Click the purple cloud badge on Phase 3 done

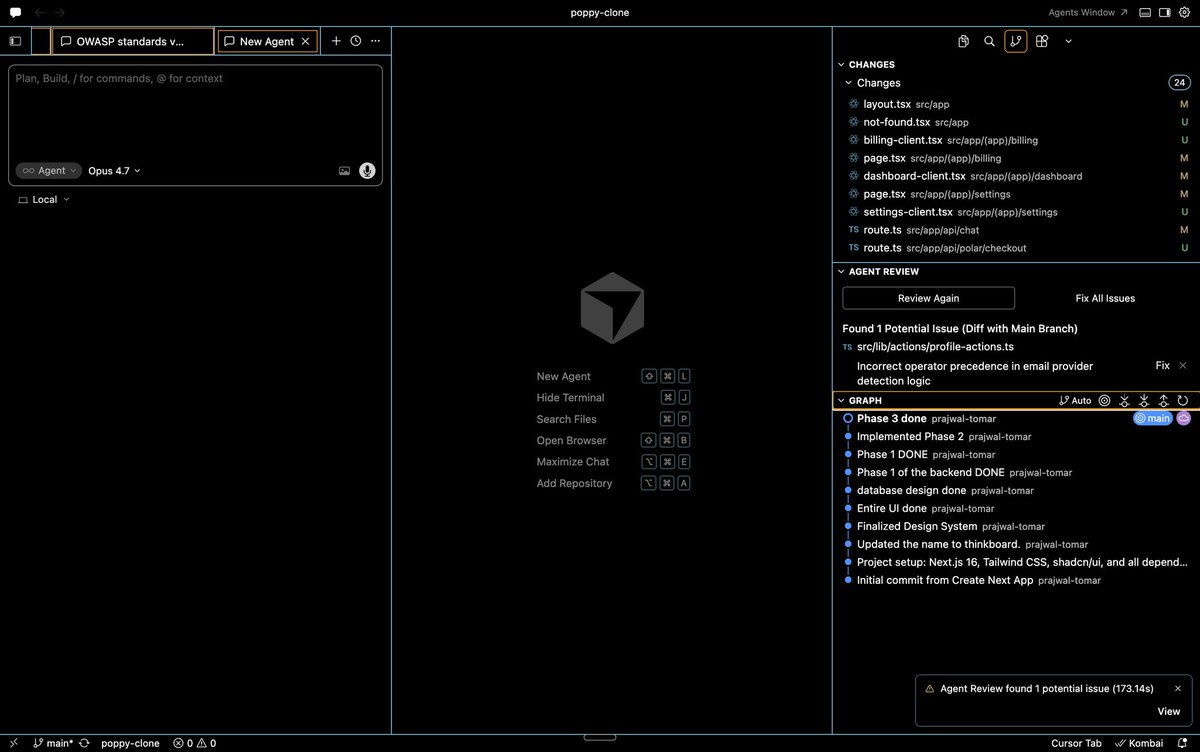point(1184,418)
